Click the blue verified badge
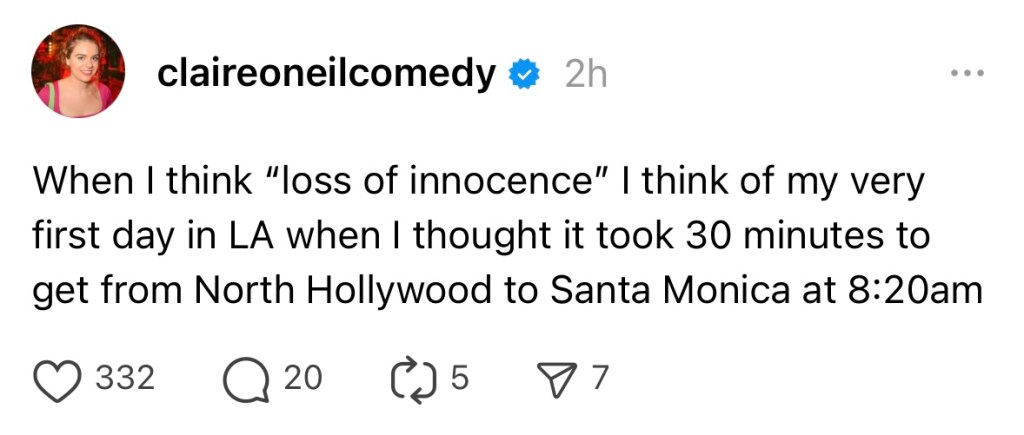The height and width of the screenshot is (435, 1024). (525, 74)
